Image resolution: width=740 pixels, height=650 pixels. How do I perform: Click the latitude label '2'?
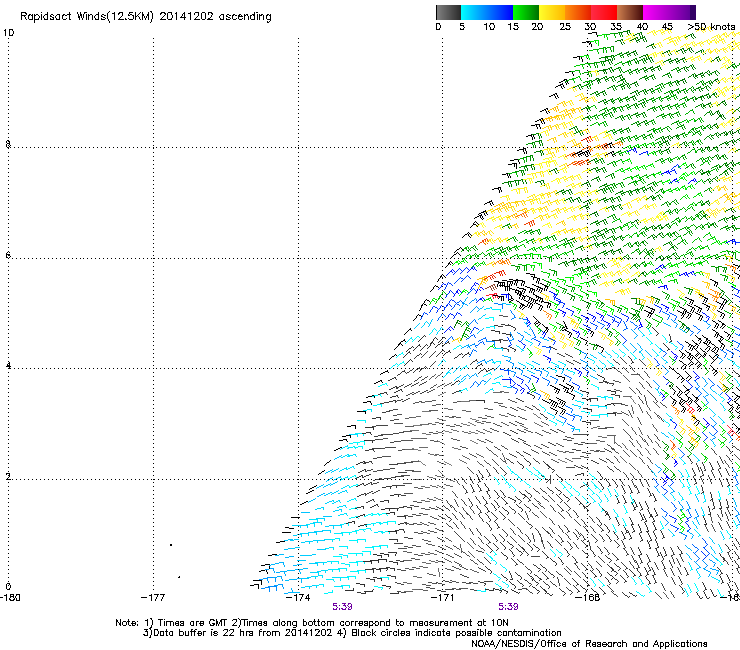click(x=8, y=477)
